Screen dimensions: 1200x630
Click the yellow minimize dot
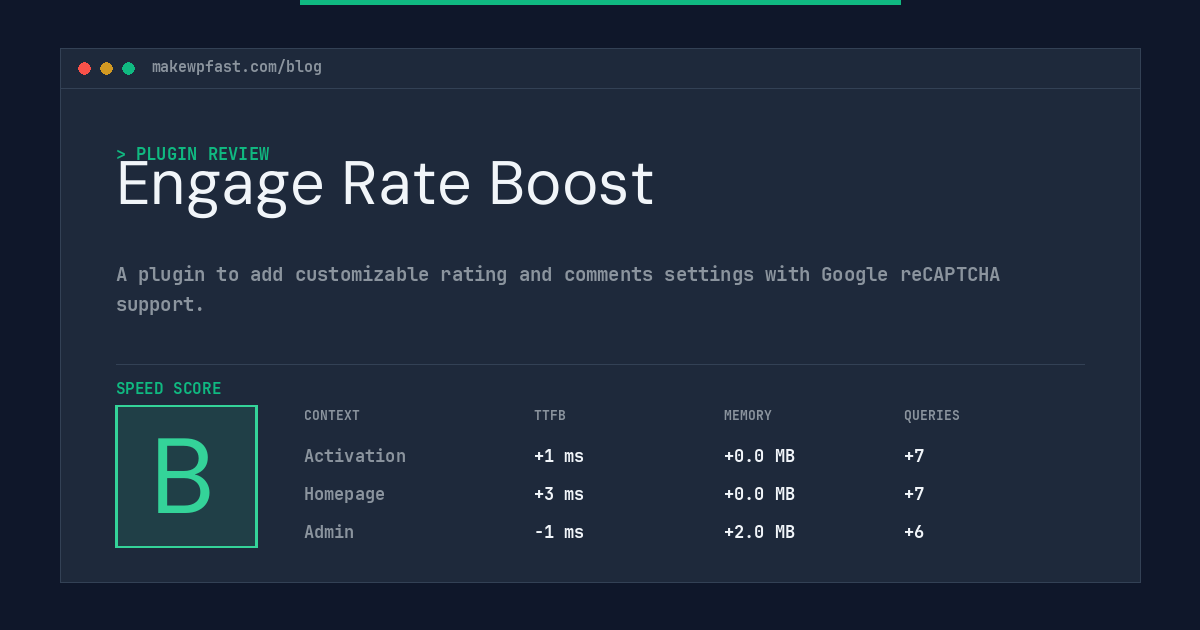pos(106,68)
